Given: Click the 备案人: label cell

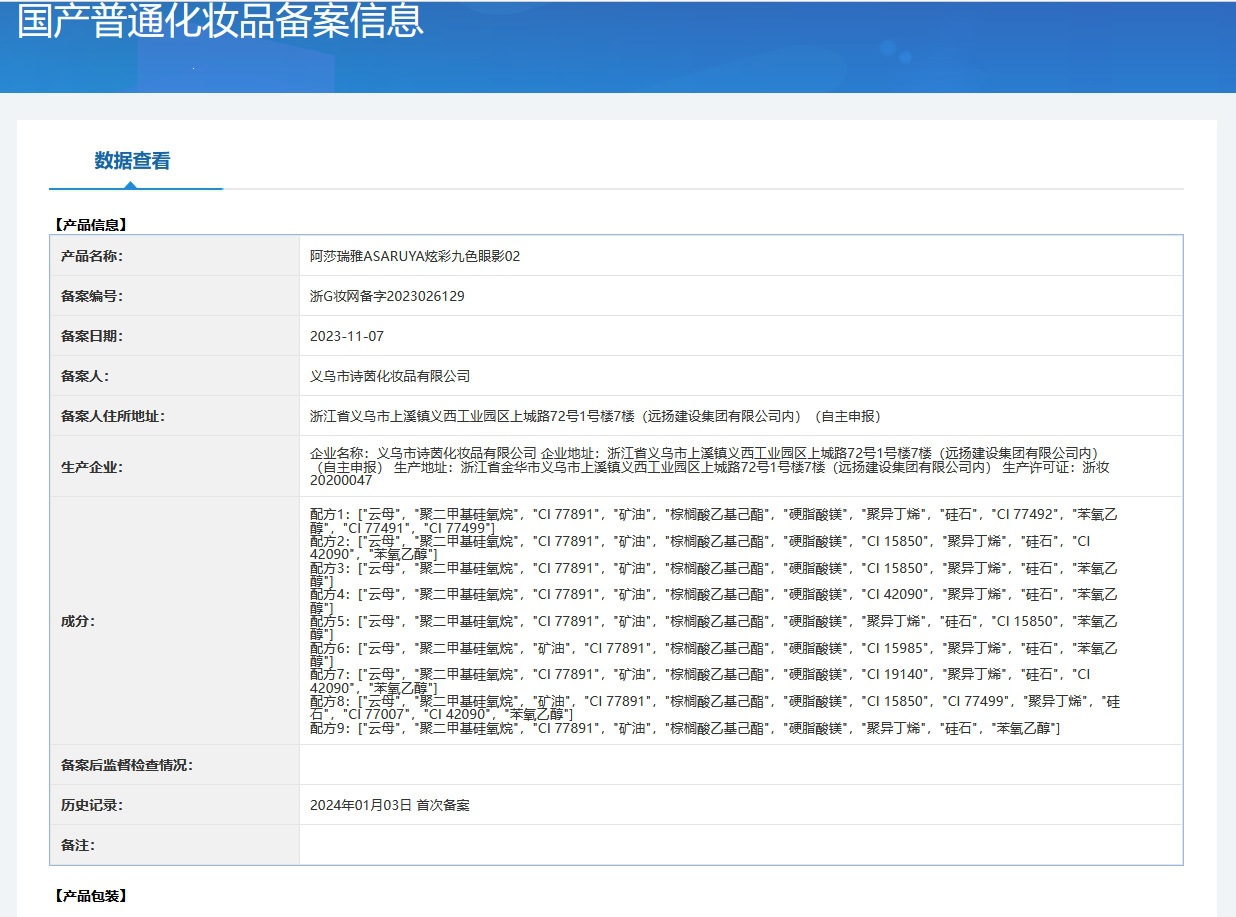Looking at the screenshot, I should [175, 376].
